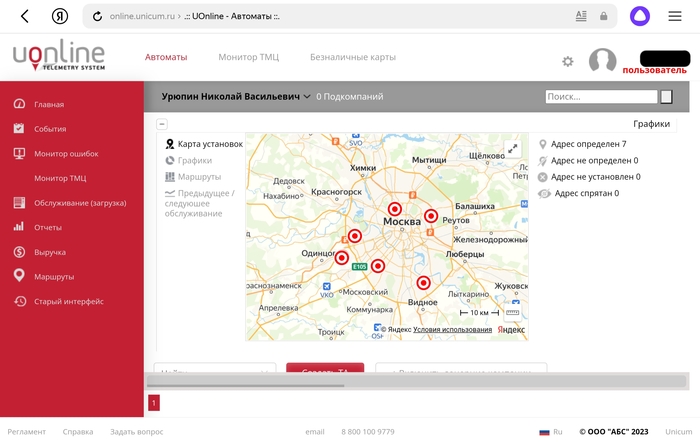The width and height of the screenshot is (700, 442).
Task: Click the user profile avatar
Action: click(x=602, y=61)
